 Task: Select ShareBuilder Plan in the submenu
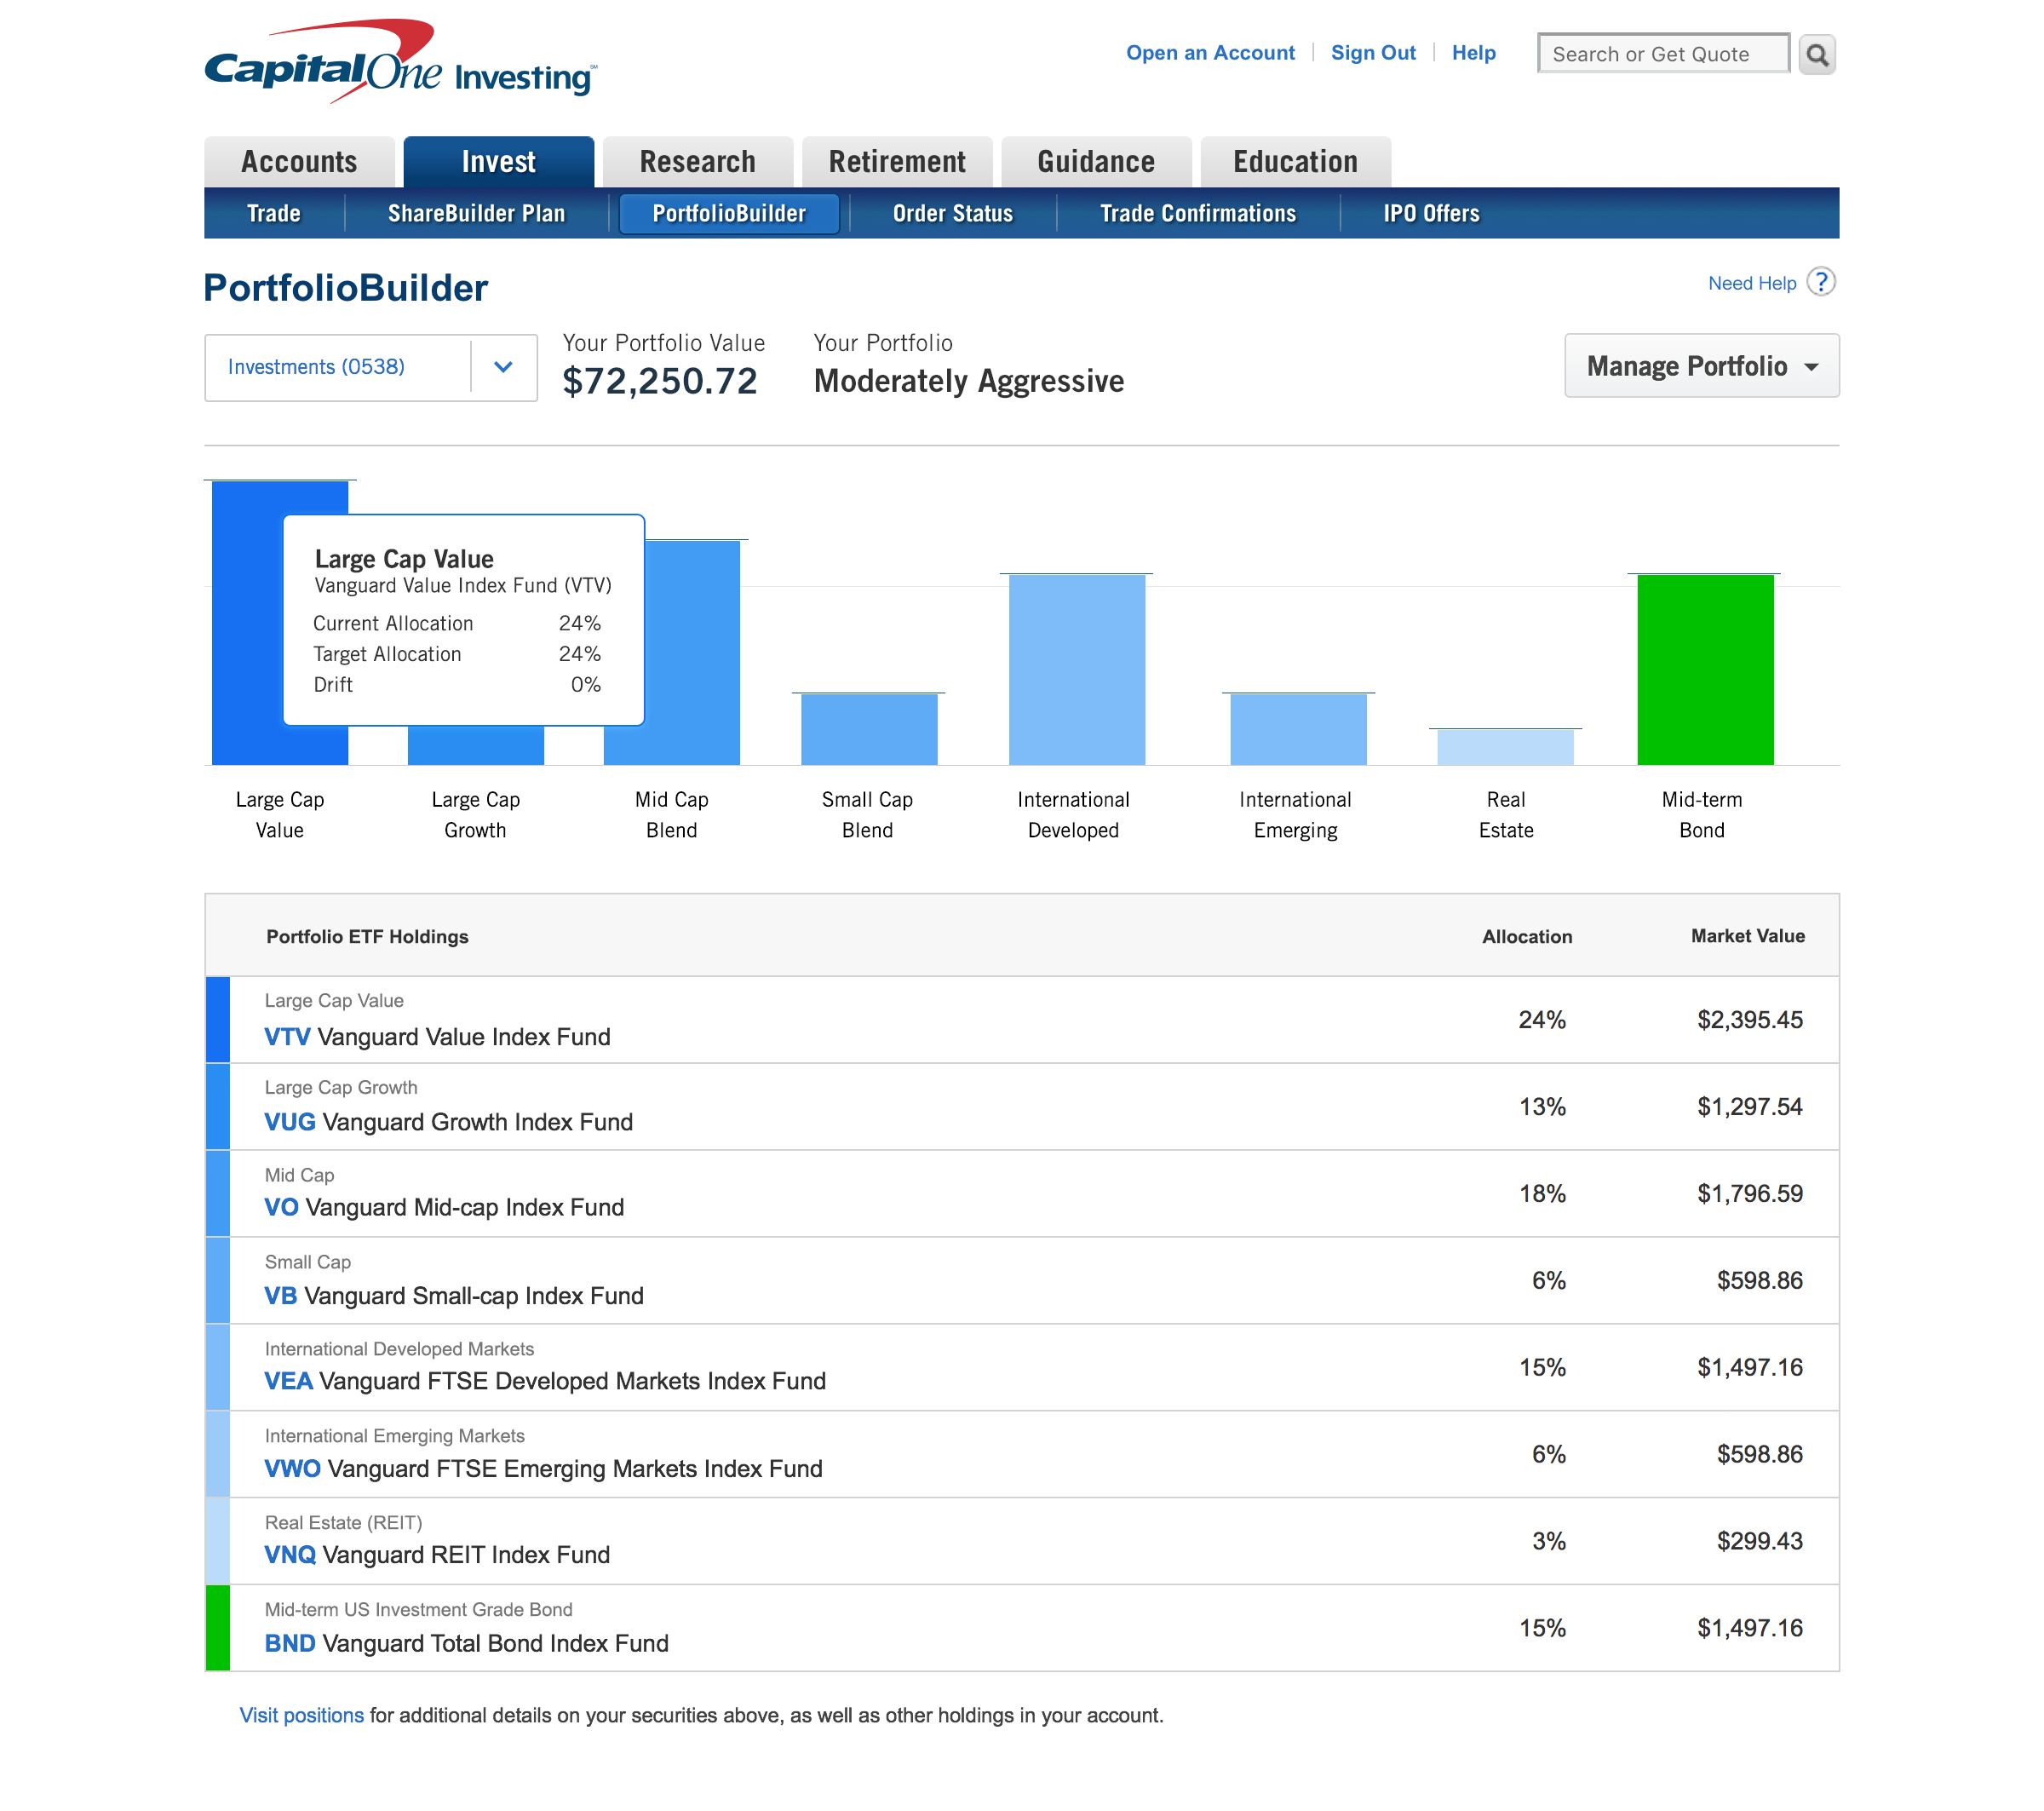476,214
